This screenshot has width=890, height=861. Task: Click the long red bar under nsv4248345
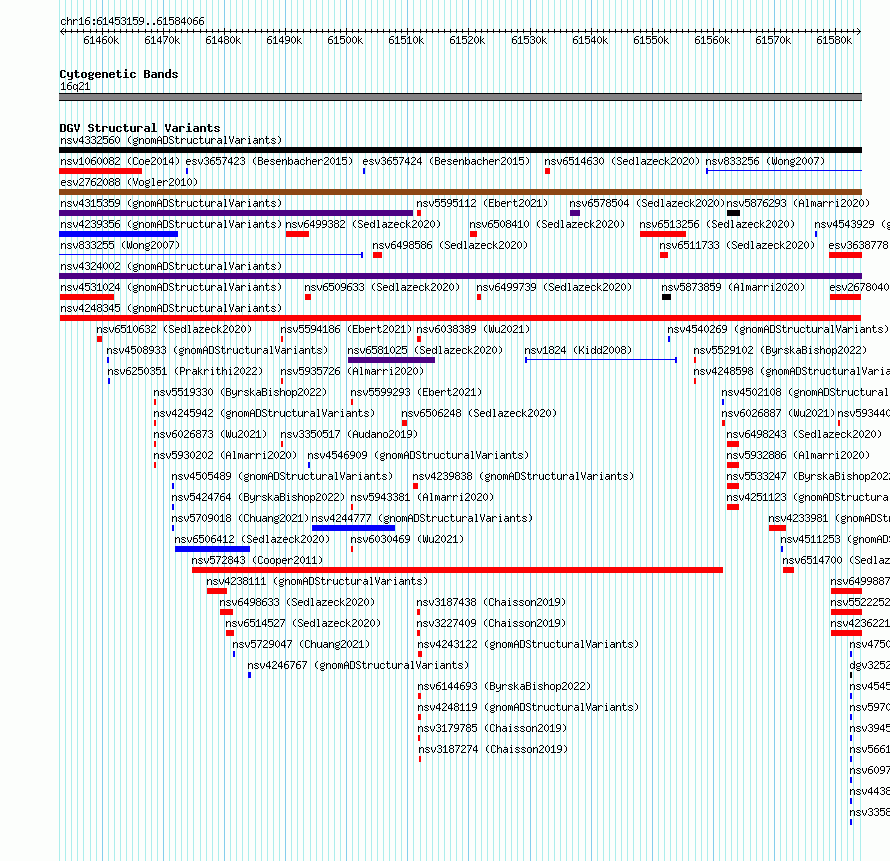tap(460, 318)
